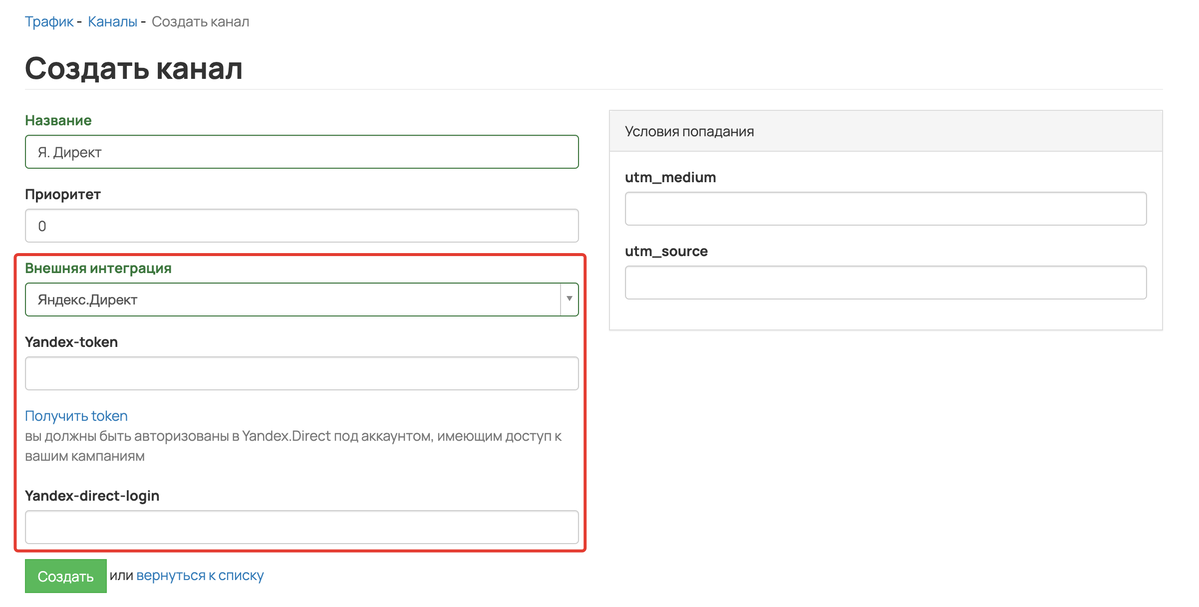Image resolution: width=1199 pixels, height=607 pixels.
Task: Click the Внешняя интеграция label
Action: click(98, 268)
